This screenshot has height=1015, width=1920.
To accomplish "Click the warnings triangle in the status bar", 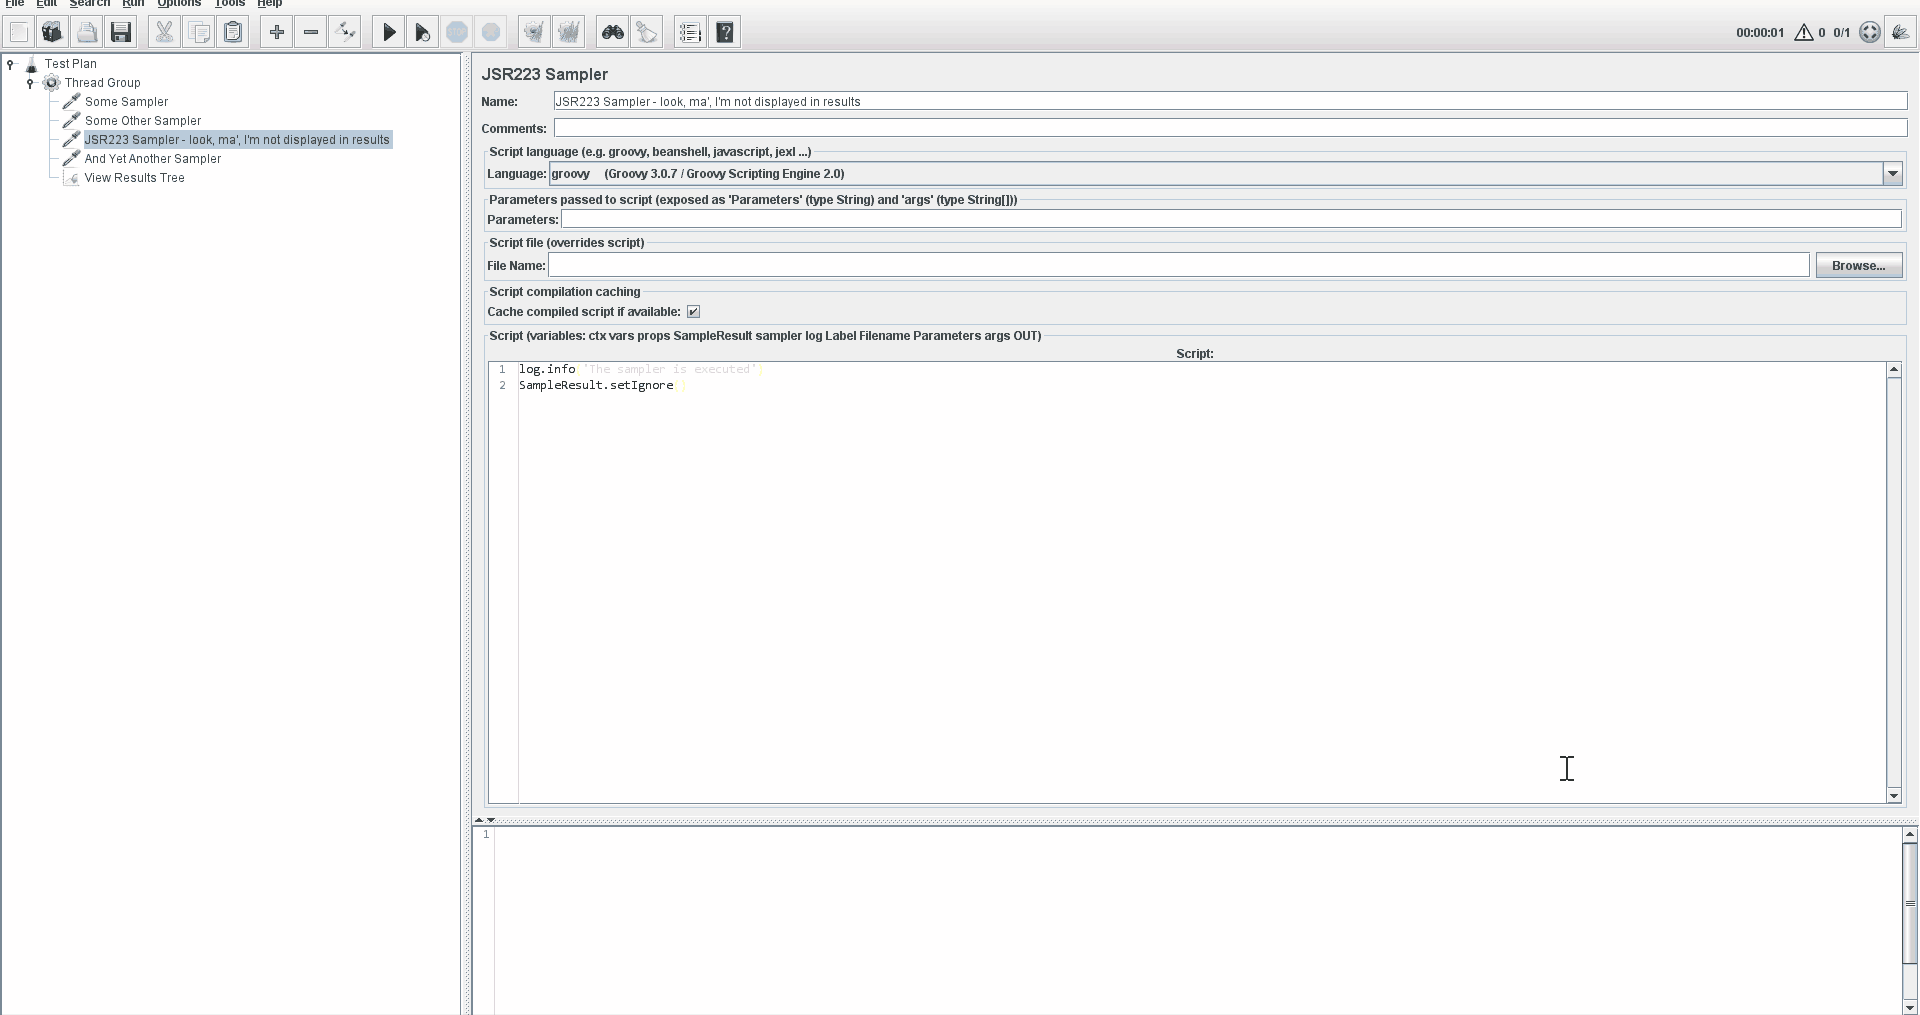I will tap(1804, 32).
